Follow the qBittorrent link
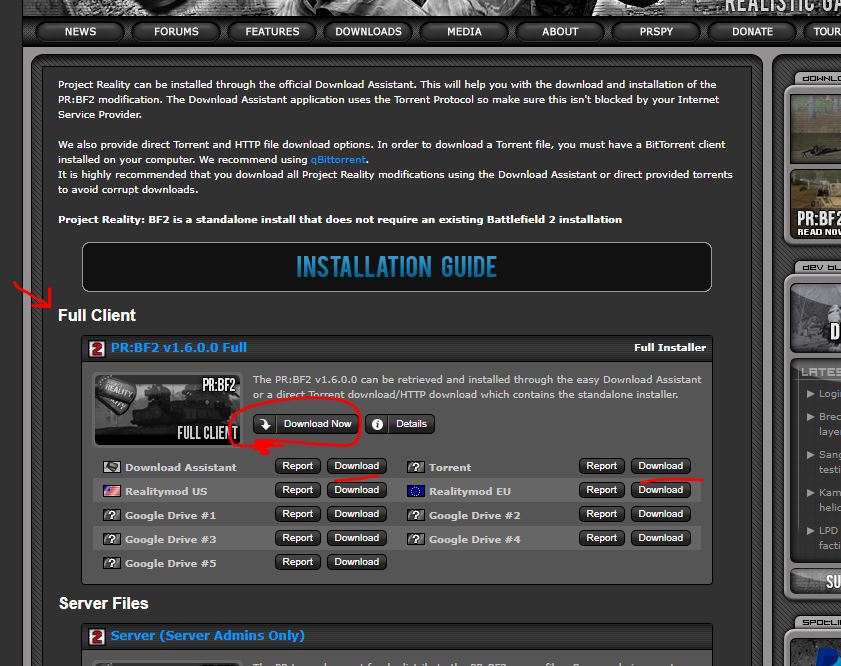Image resolution: width=841 pixels, height=666 pixels. click(338, 159)
